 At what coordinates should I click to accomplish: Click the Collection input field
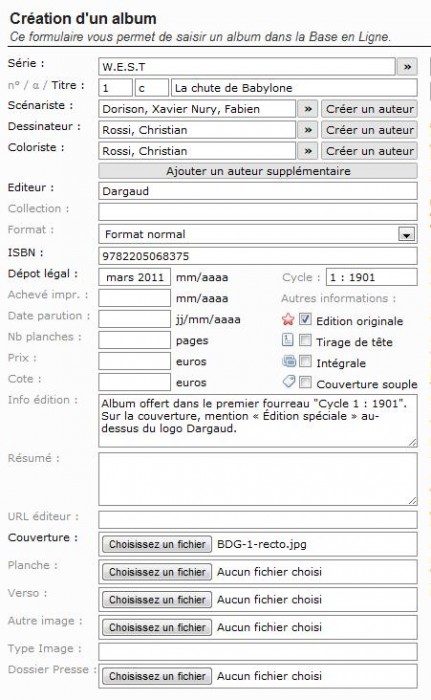click(x=258, y=212)
